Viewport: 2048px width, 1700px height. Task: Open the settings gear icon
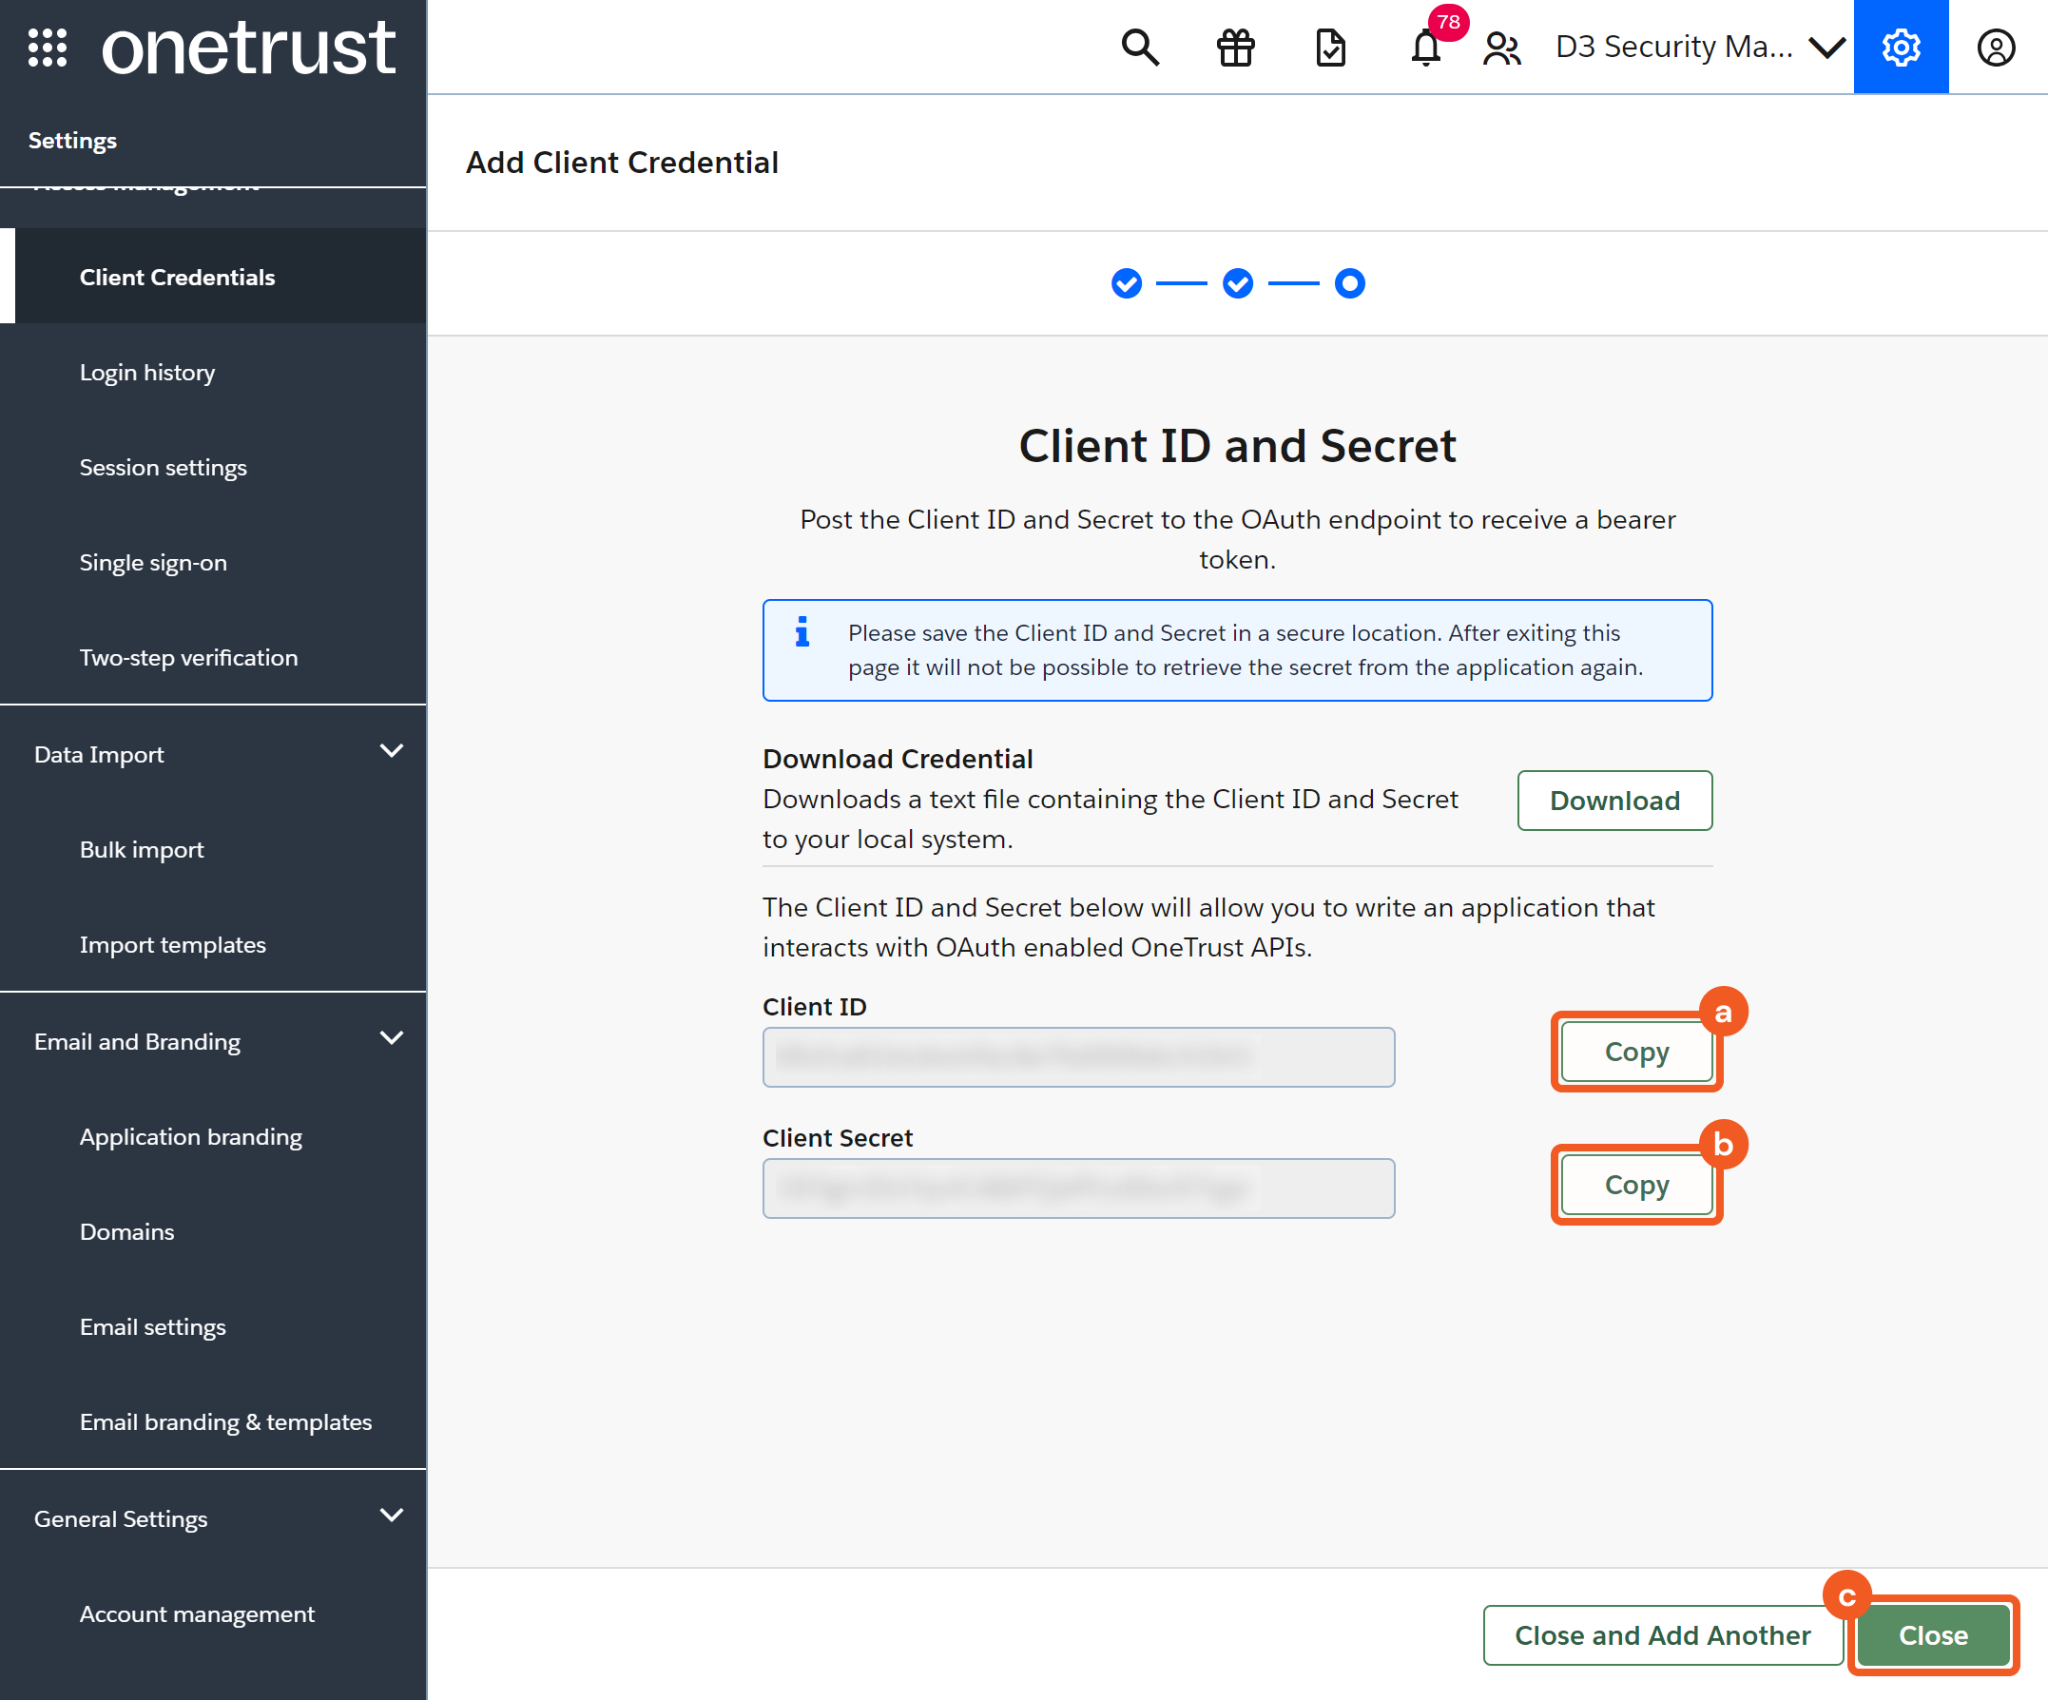[1900, 47]
